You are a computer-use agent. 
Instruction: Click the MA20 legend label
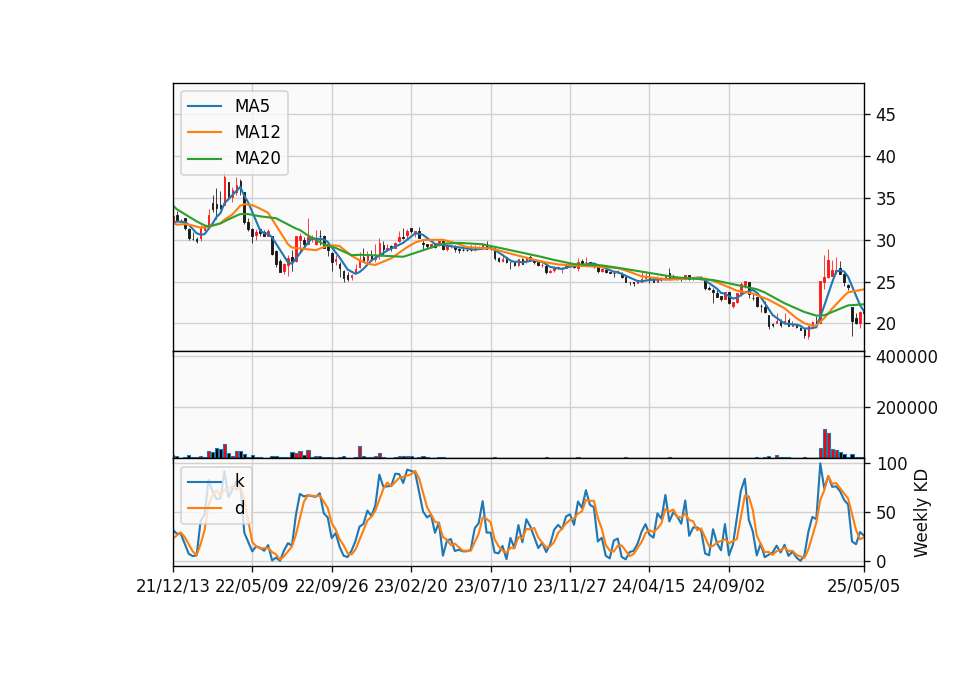[x=258, y=158]
